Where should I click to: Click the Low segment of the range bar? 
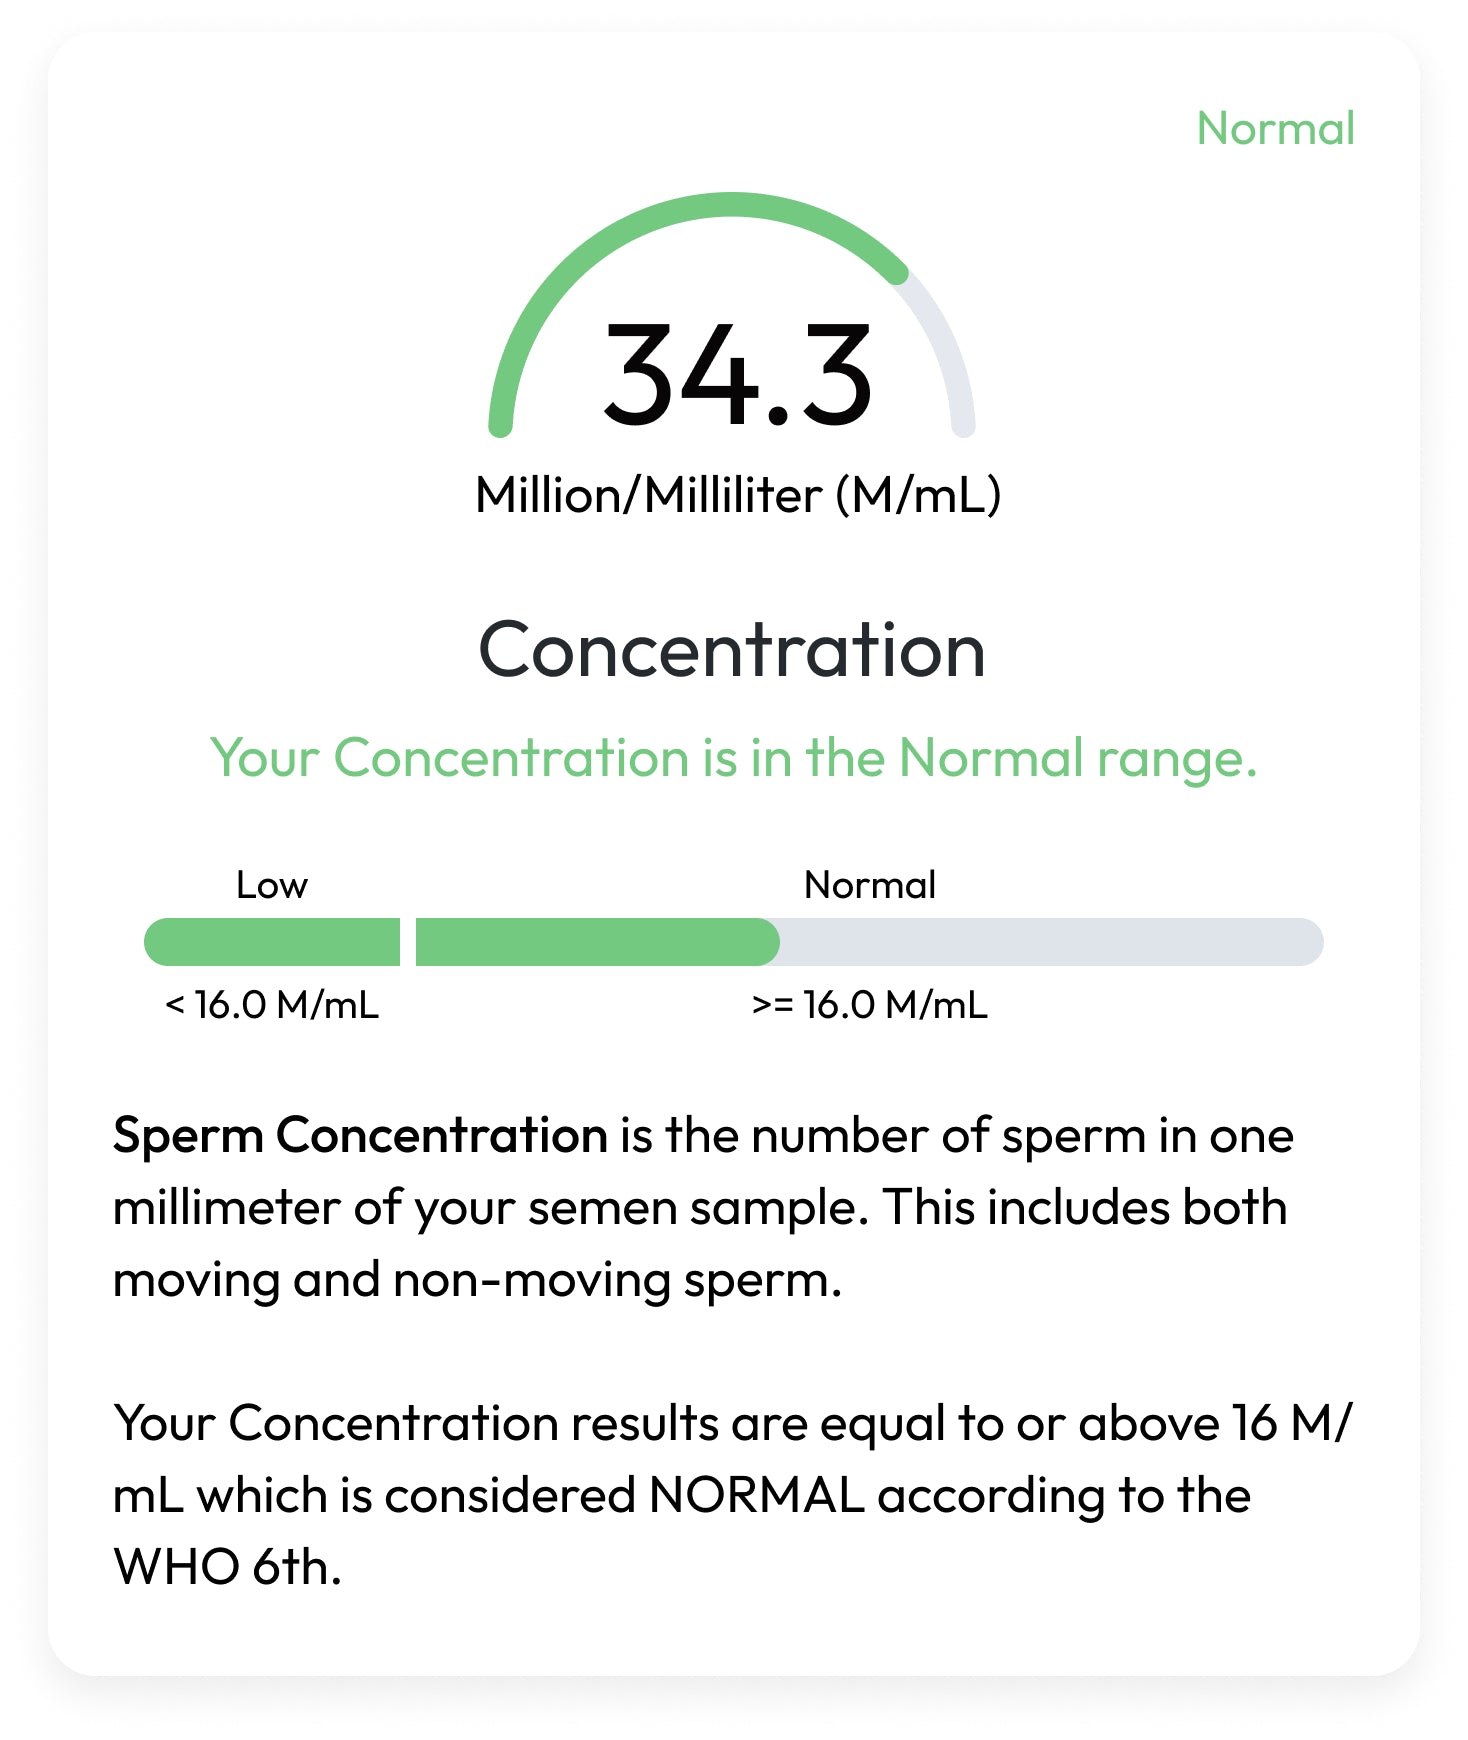pos(272,942)
